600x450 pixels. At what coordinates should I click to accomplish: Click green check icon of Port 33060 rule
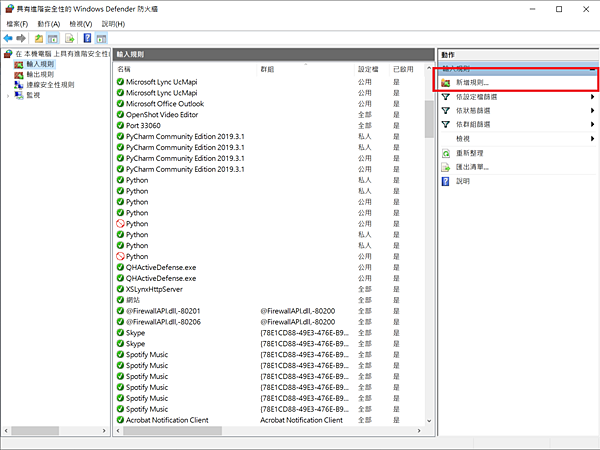[120, 125]
